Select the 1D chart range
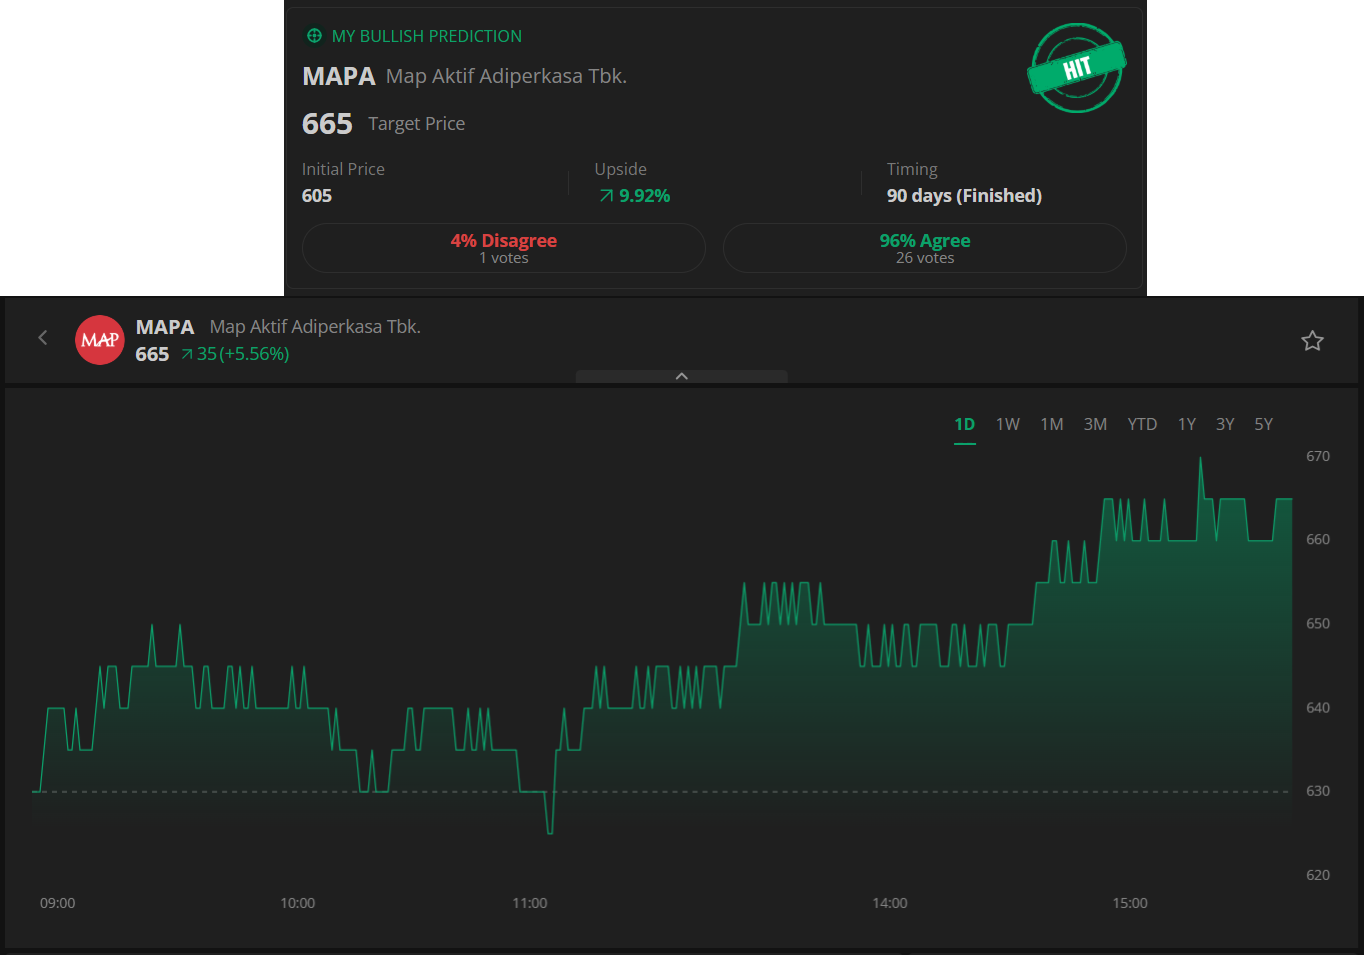This screenshot has width=1364, height=955. coord(964,424)
